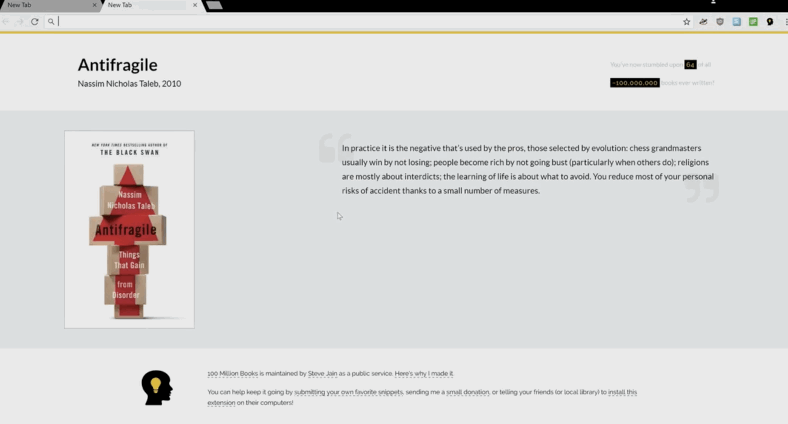Close the first New Tab
788x424 pixels.
[94, 5]
